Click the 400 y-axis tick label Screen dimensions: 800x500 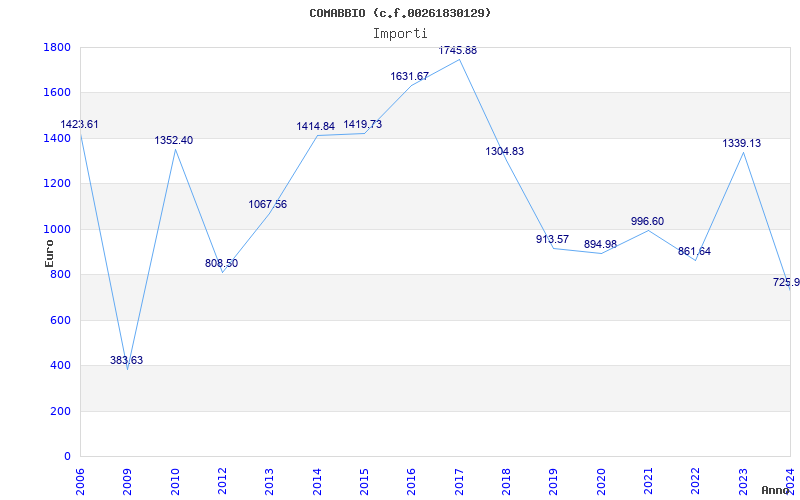tap(60, 366)
